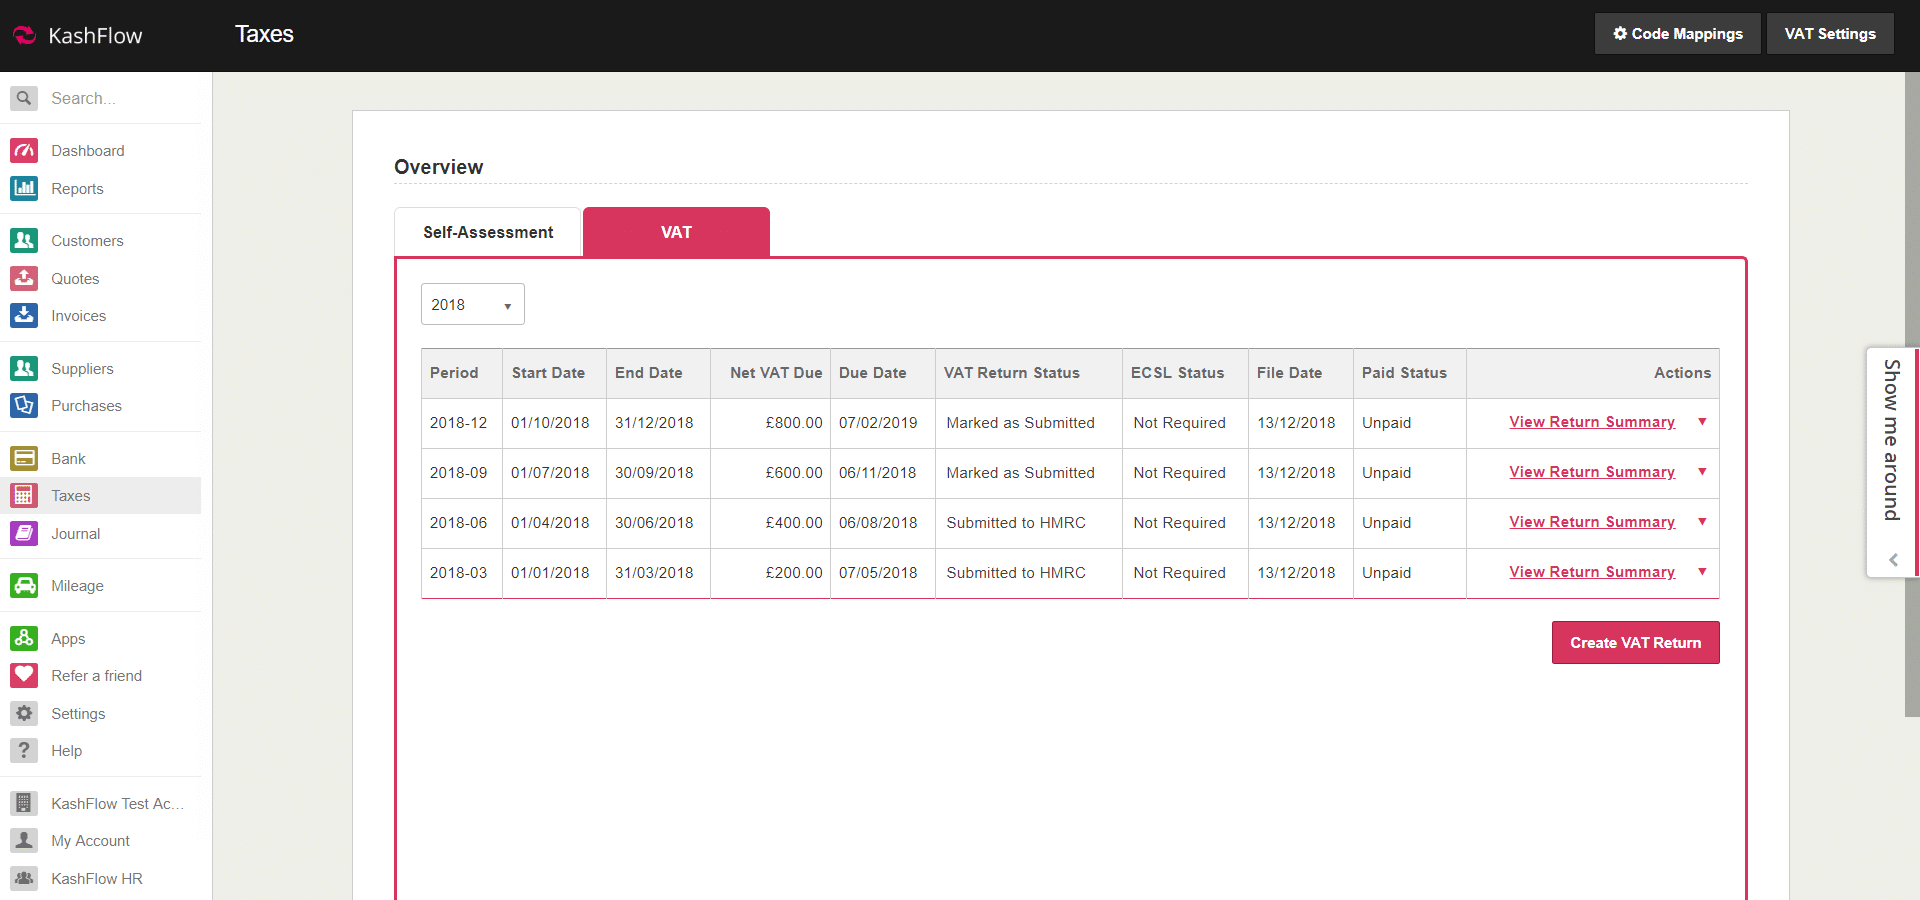
Task: Select the VAT tab
Action: tap(676, 232)
